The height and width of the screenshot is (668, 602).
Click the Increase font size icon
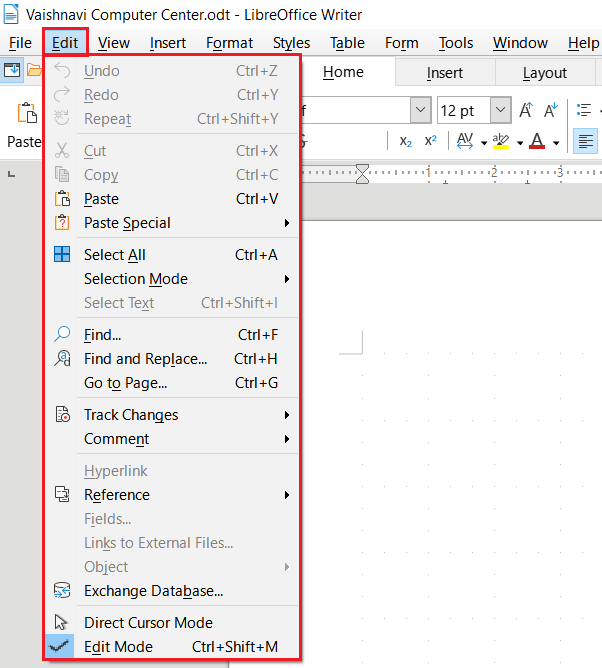pyautogui.click(x=526, y=110)
